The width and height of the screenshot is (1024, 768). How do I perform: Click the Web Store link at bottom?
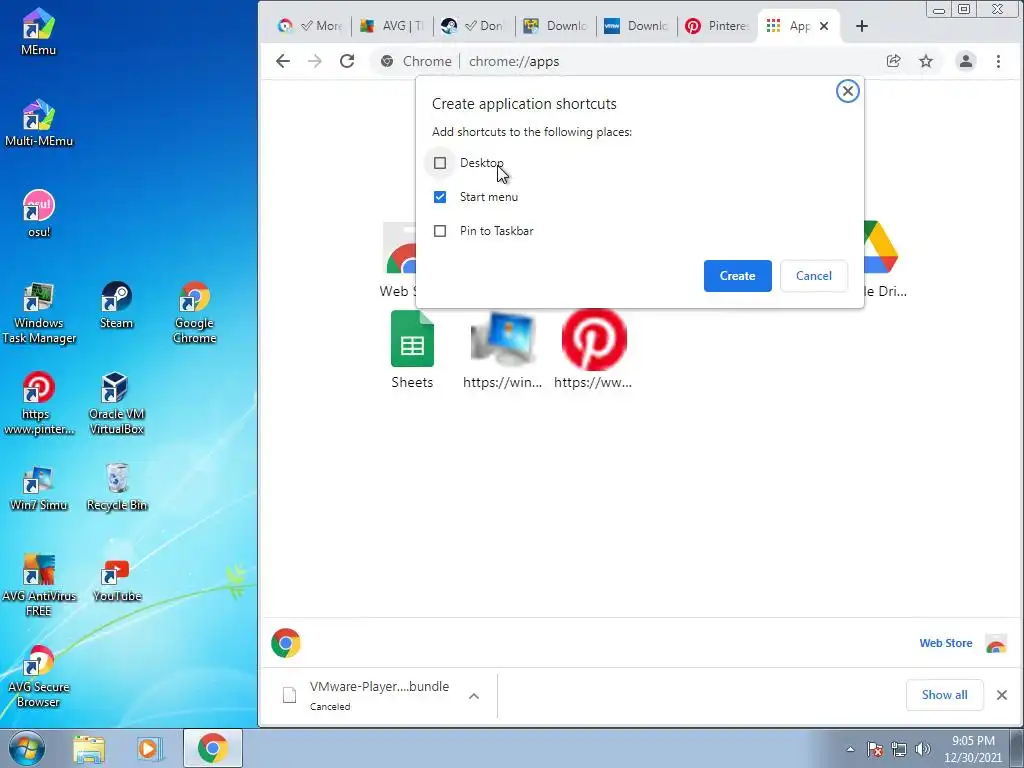coord(946,643)
